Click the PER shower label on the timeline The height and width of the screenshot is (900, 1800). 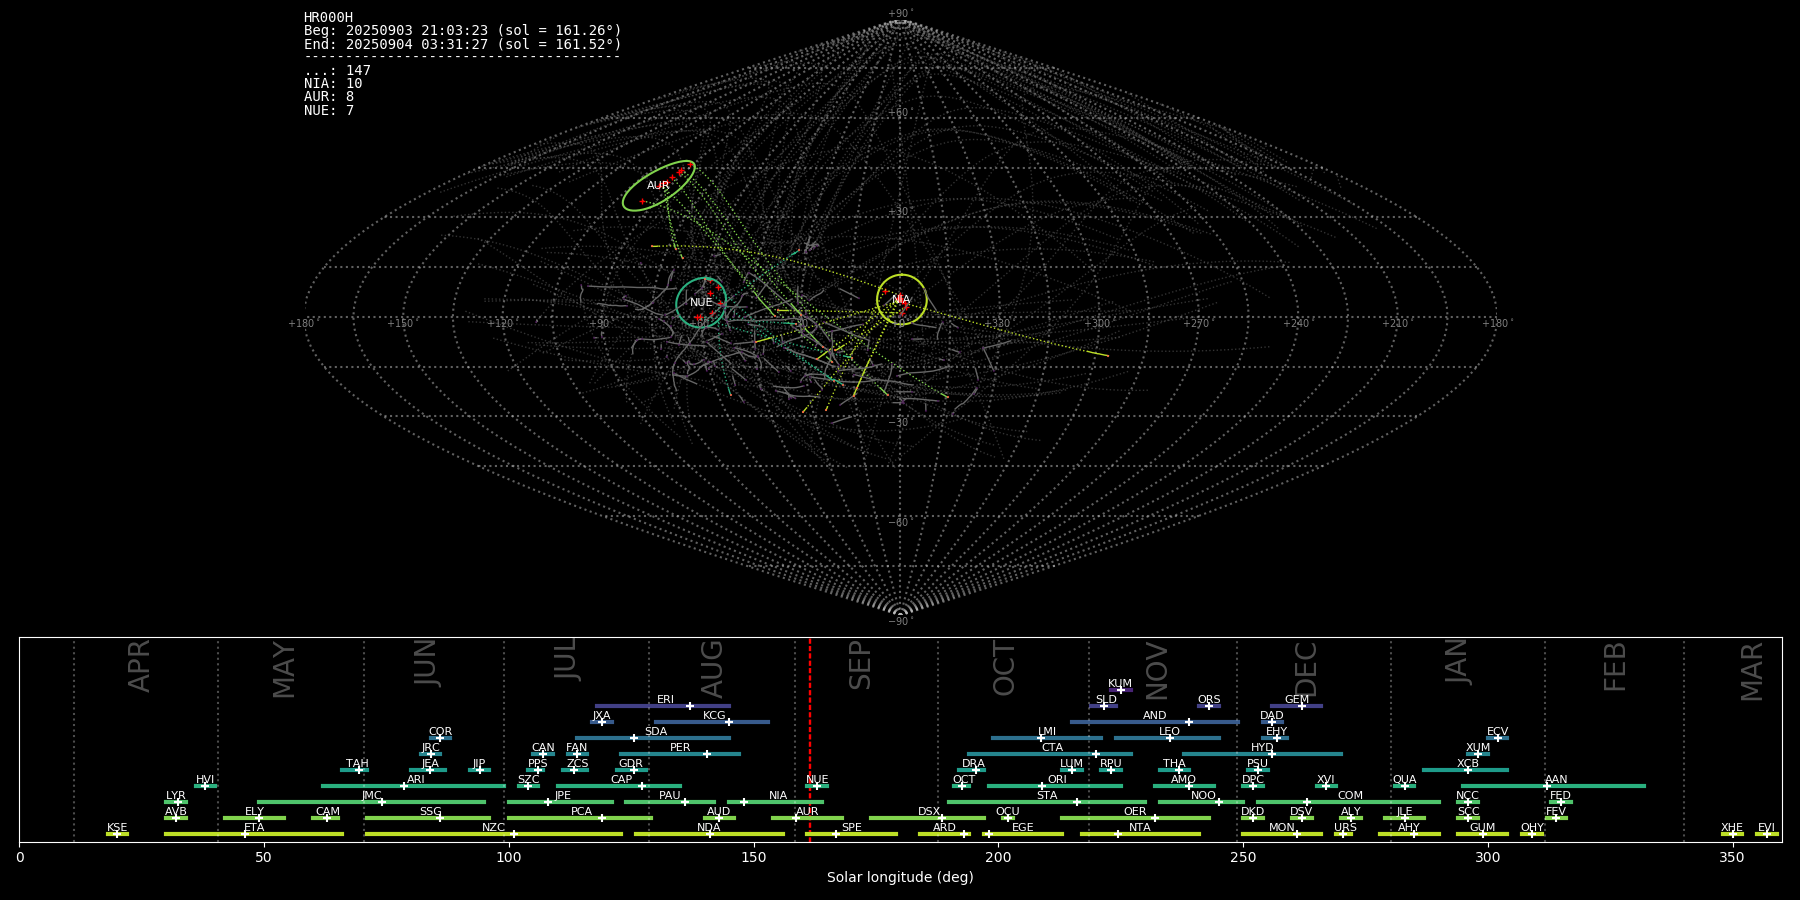pyautogui.click(x=680, y=748)
